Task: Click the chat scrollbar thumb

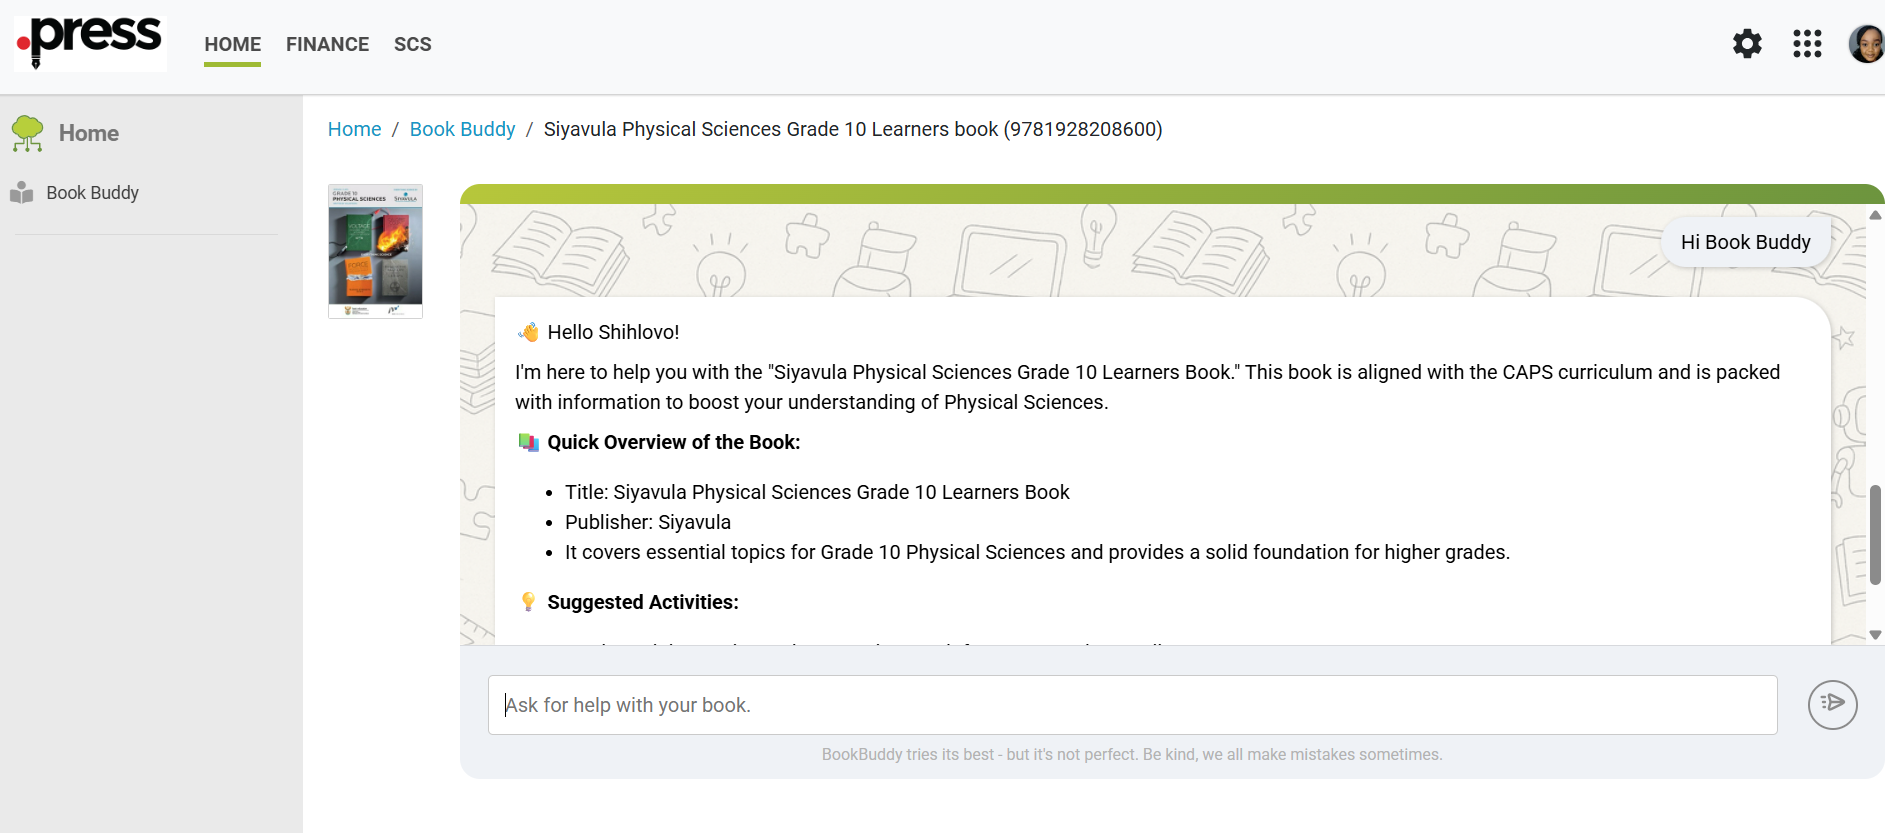Action: (x=1875, y=534)
